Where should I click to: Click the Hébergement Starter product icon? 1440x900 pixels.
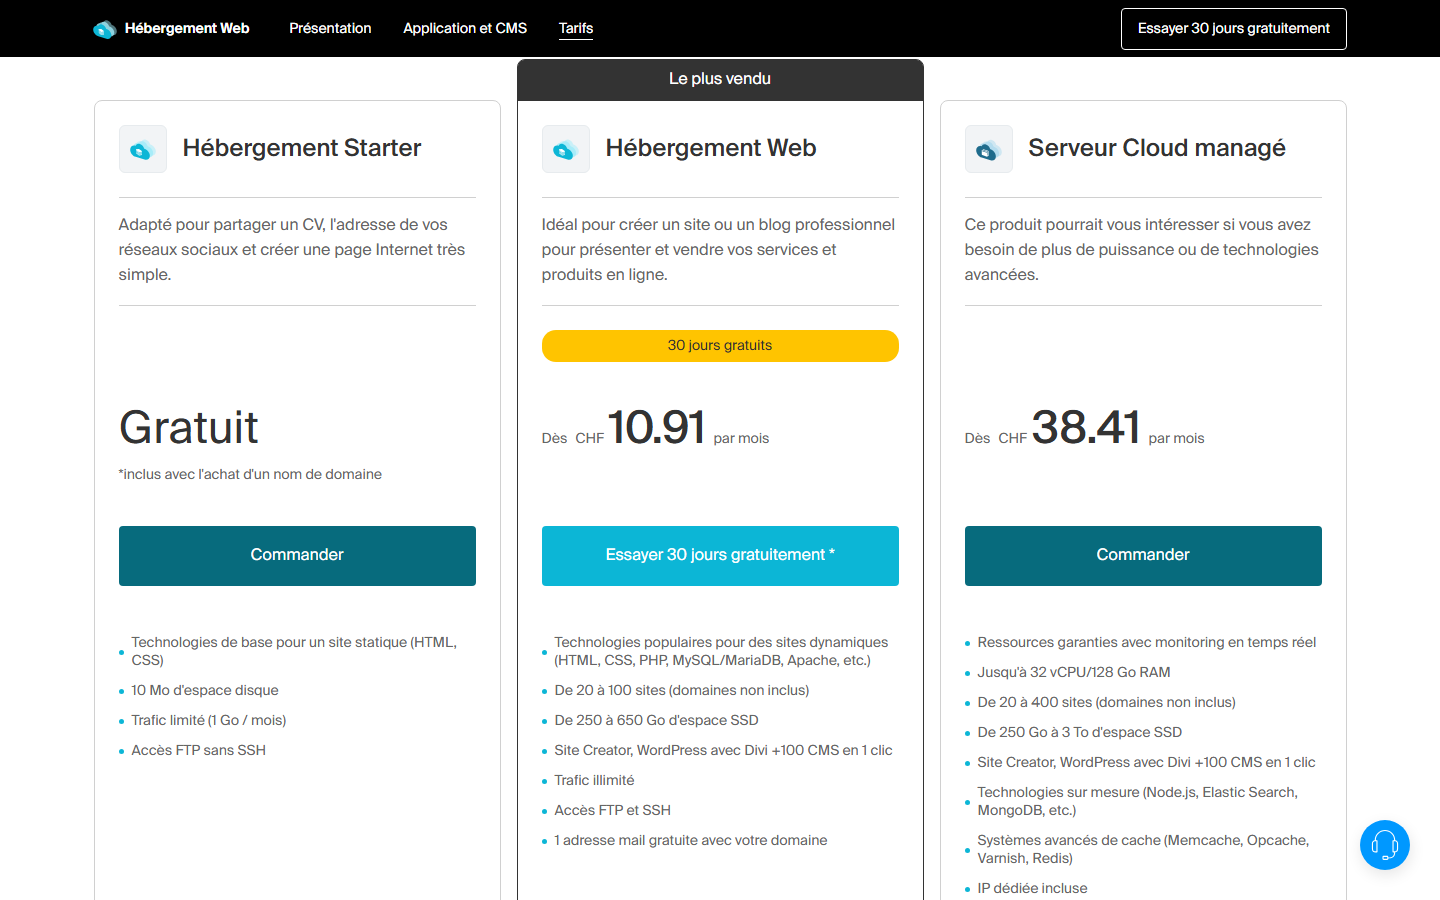143,149
